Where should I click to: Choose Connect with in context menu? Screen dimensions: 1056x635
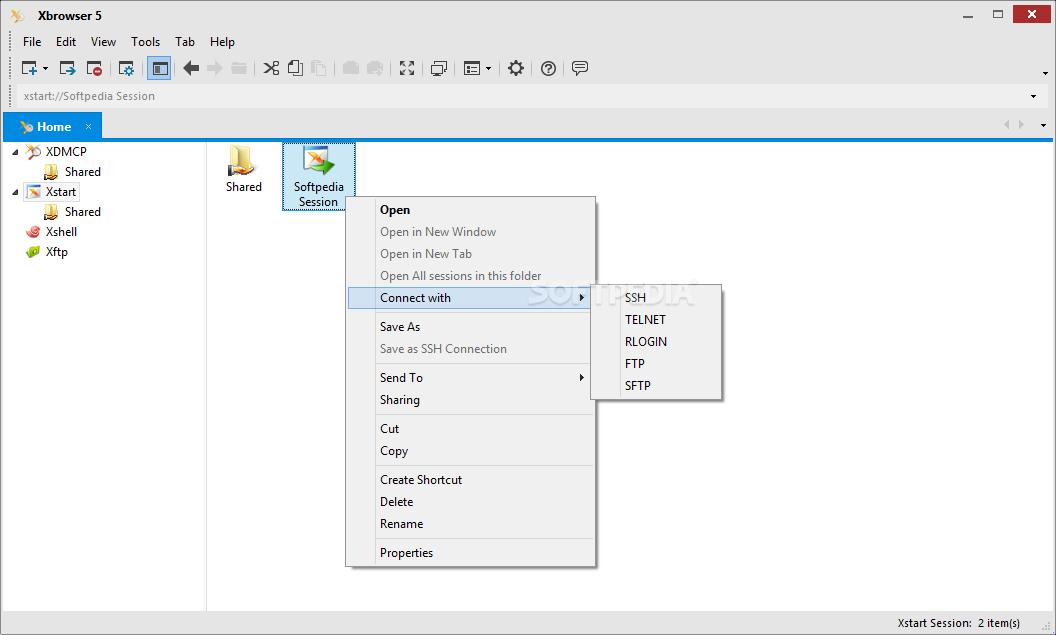pos(471,298)
